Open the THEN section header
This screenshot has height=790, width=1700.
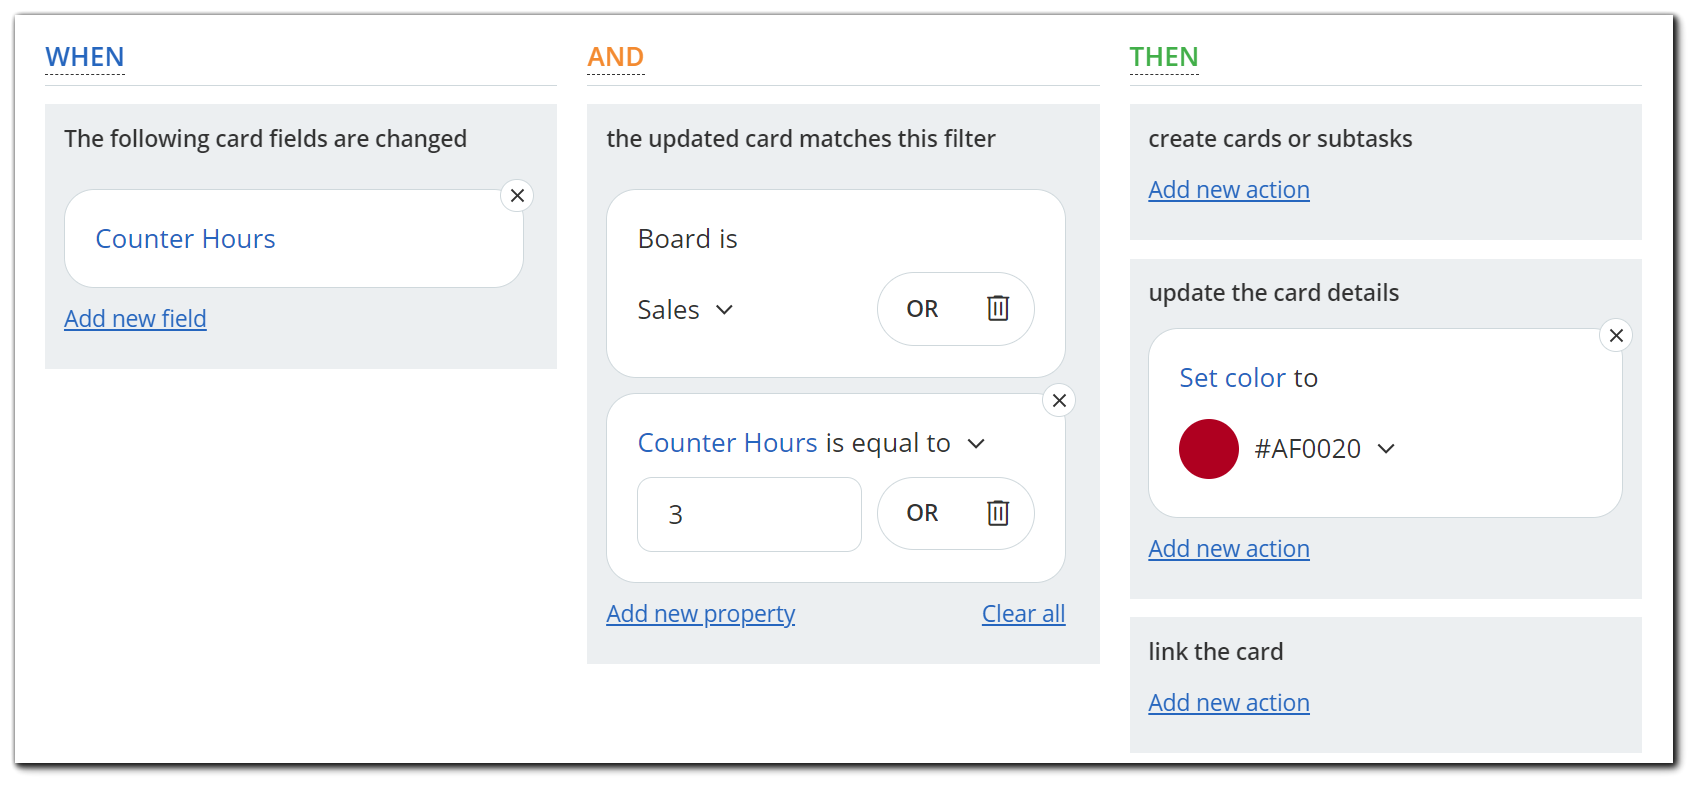(1164, 57)
